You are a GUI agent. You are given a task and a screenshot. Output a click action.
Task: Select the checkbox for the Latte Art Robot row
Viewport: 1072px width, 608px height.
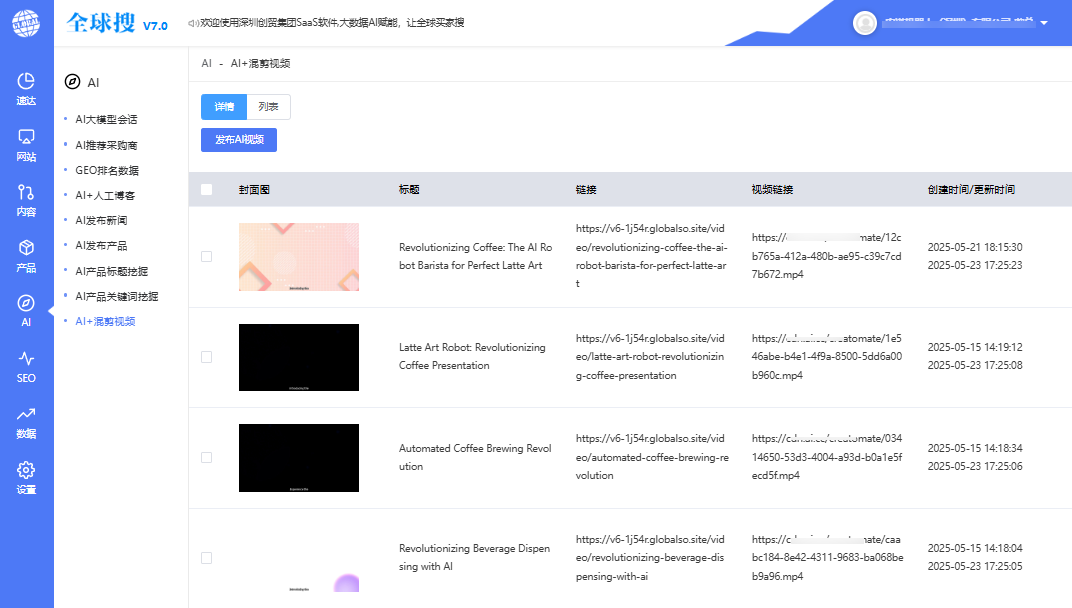pyautogui.click(x=207, y=358)
